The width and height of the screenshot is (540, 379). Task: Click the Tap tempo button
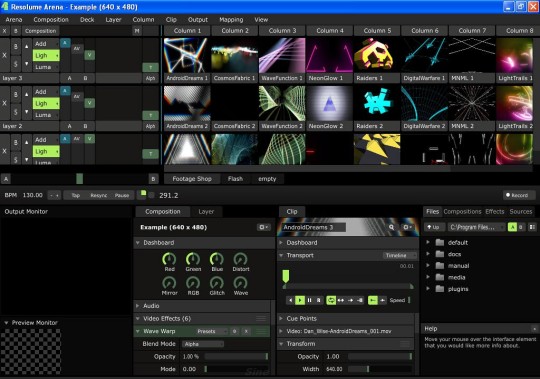click(x=75, y=195)
